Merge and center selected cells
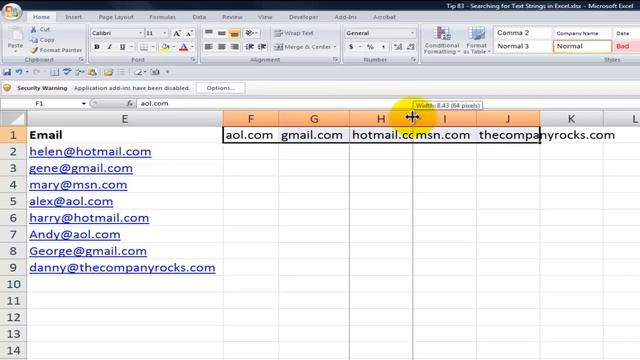Viewport: 640px width, 360px height. [x=302, y=47]
